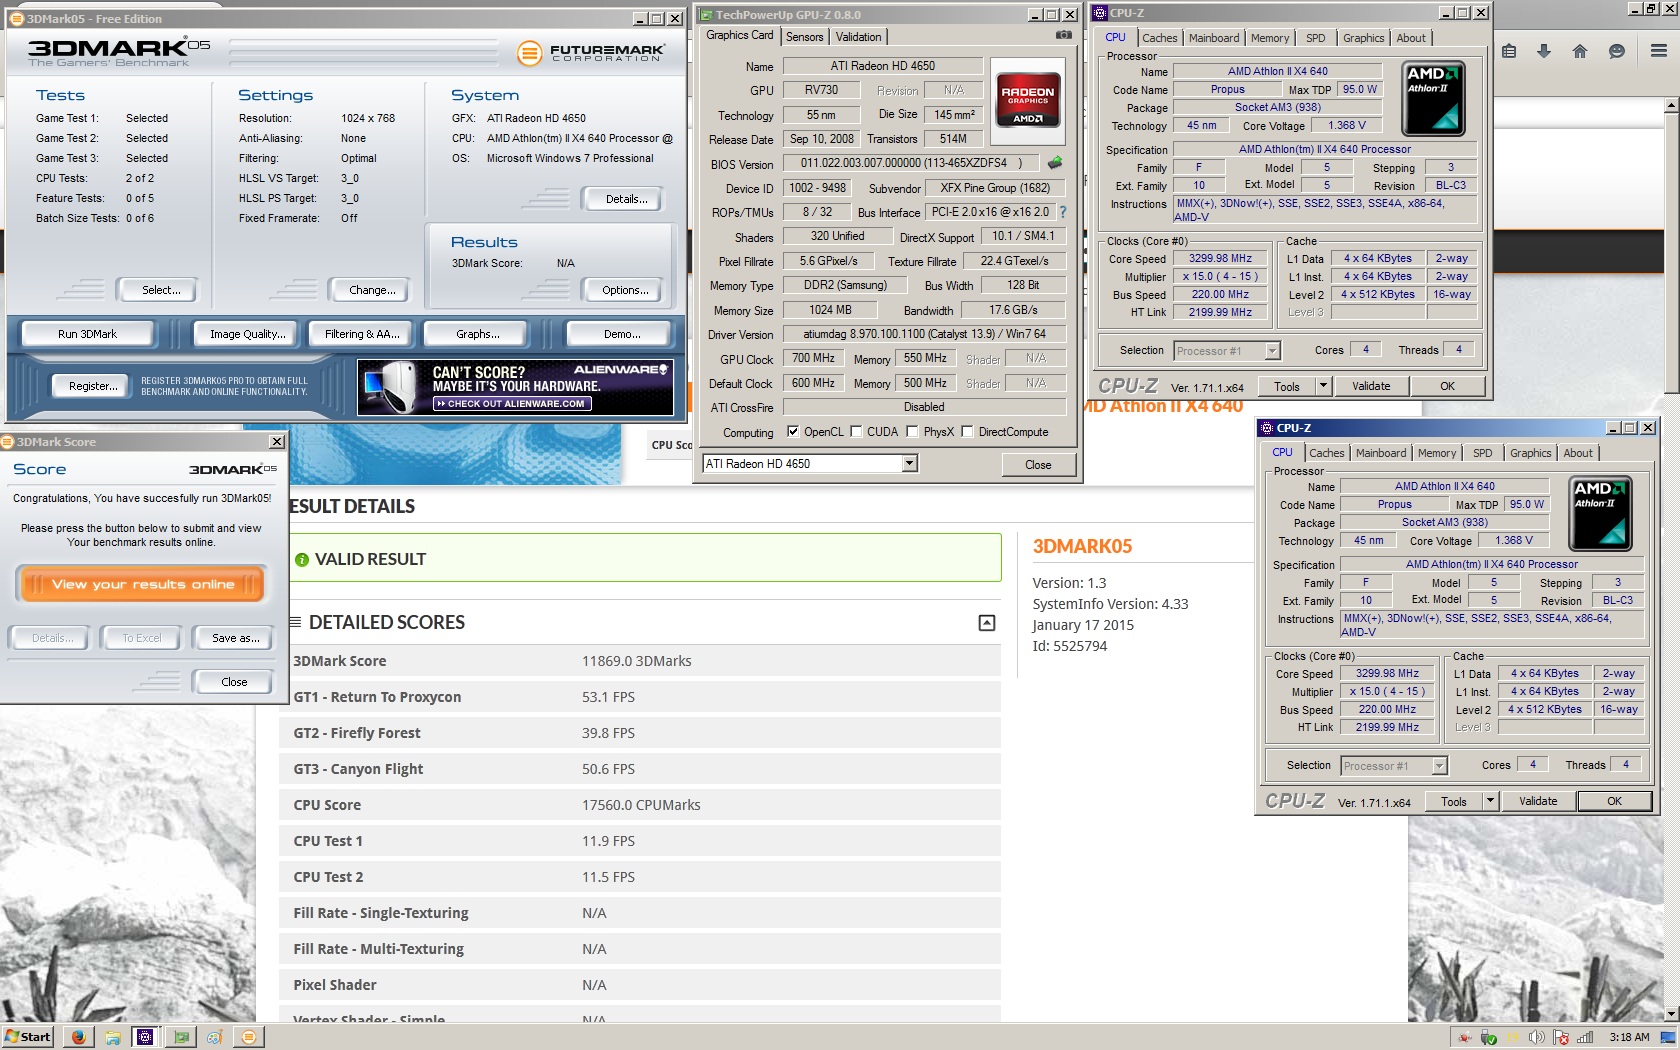Toggle OpenCL checkbox in GPU-Z
1680x1050 pixels.
coord(793,432)
